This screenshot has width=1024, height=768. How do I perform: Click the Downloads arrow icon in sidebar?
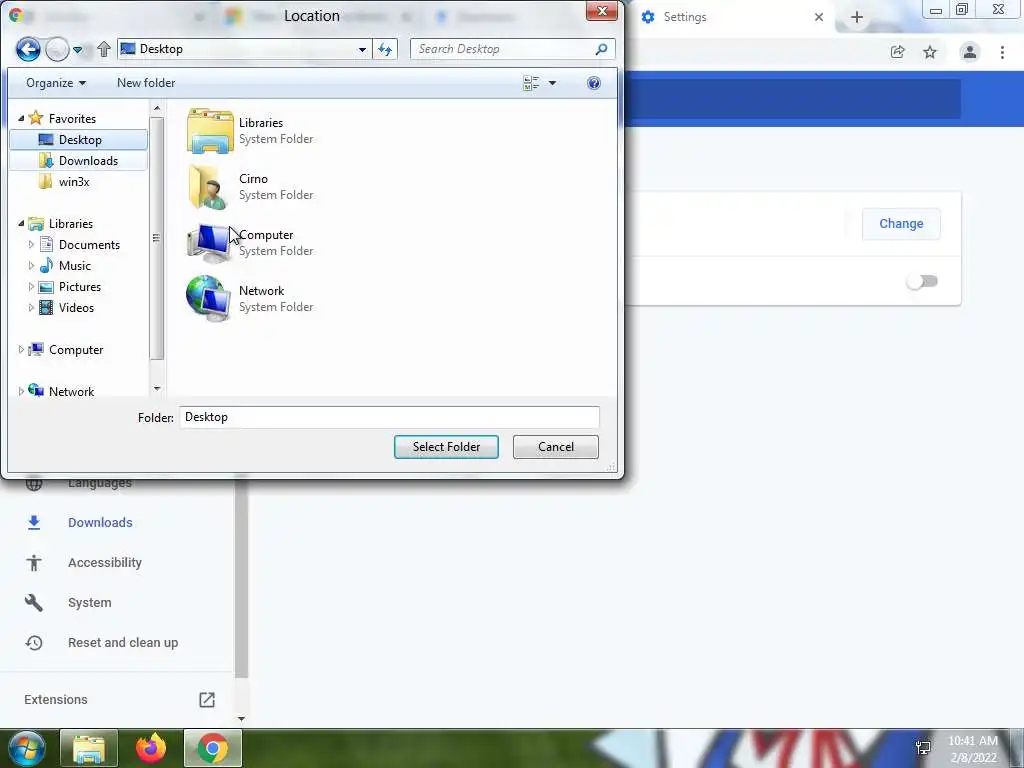[x=34, y=522]
